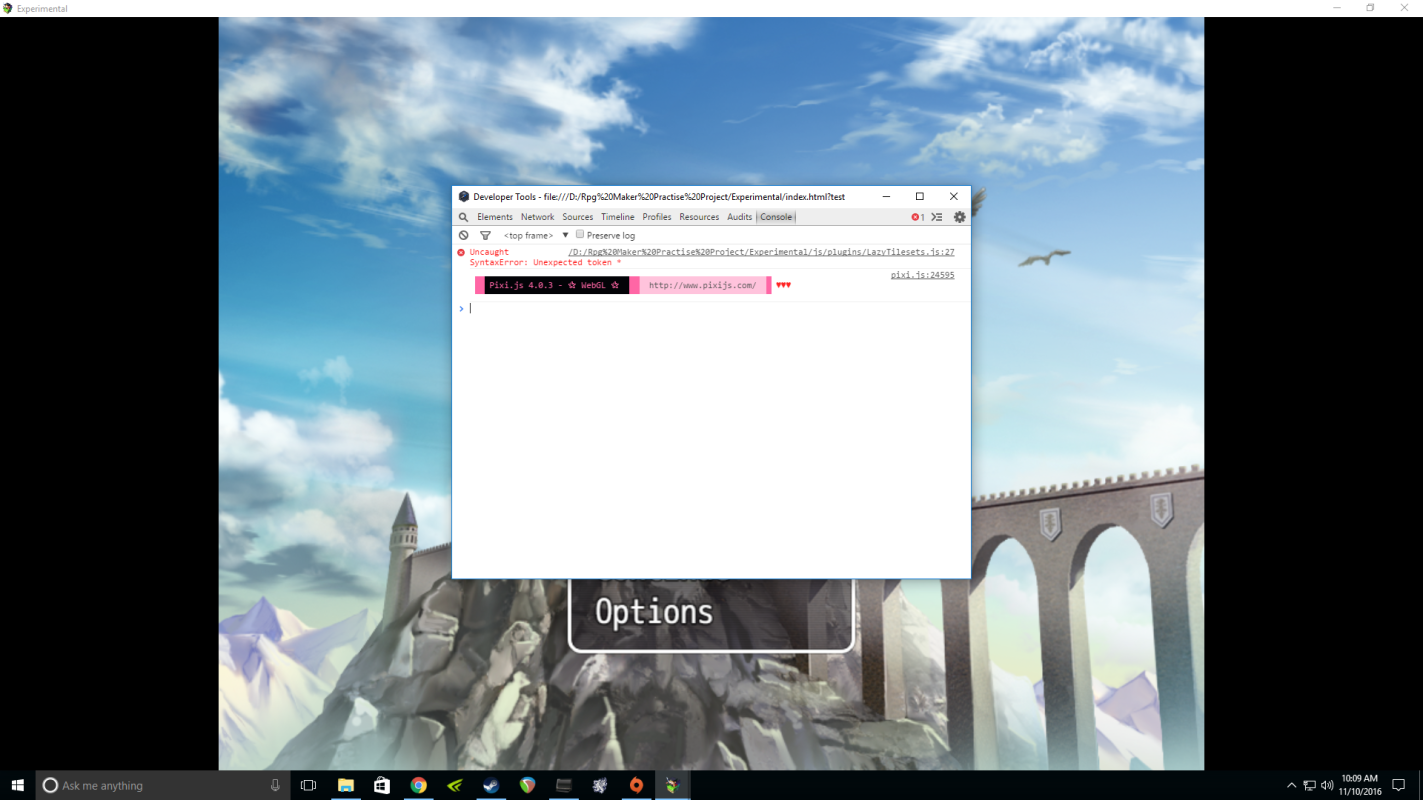Open DevTools settings gear

[x=960, y=217]
